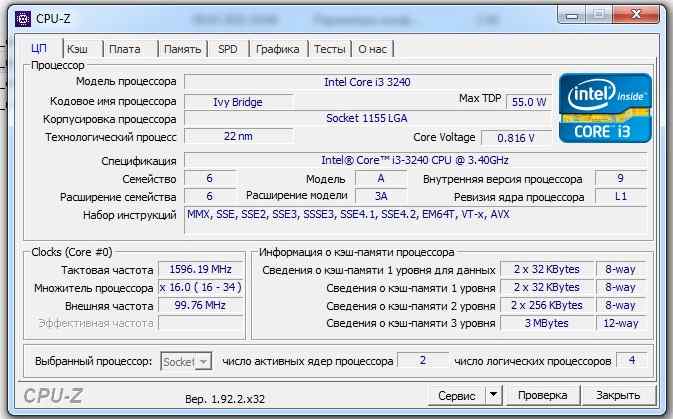Click the instruction set list MMX, SSE

point(415,220)
